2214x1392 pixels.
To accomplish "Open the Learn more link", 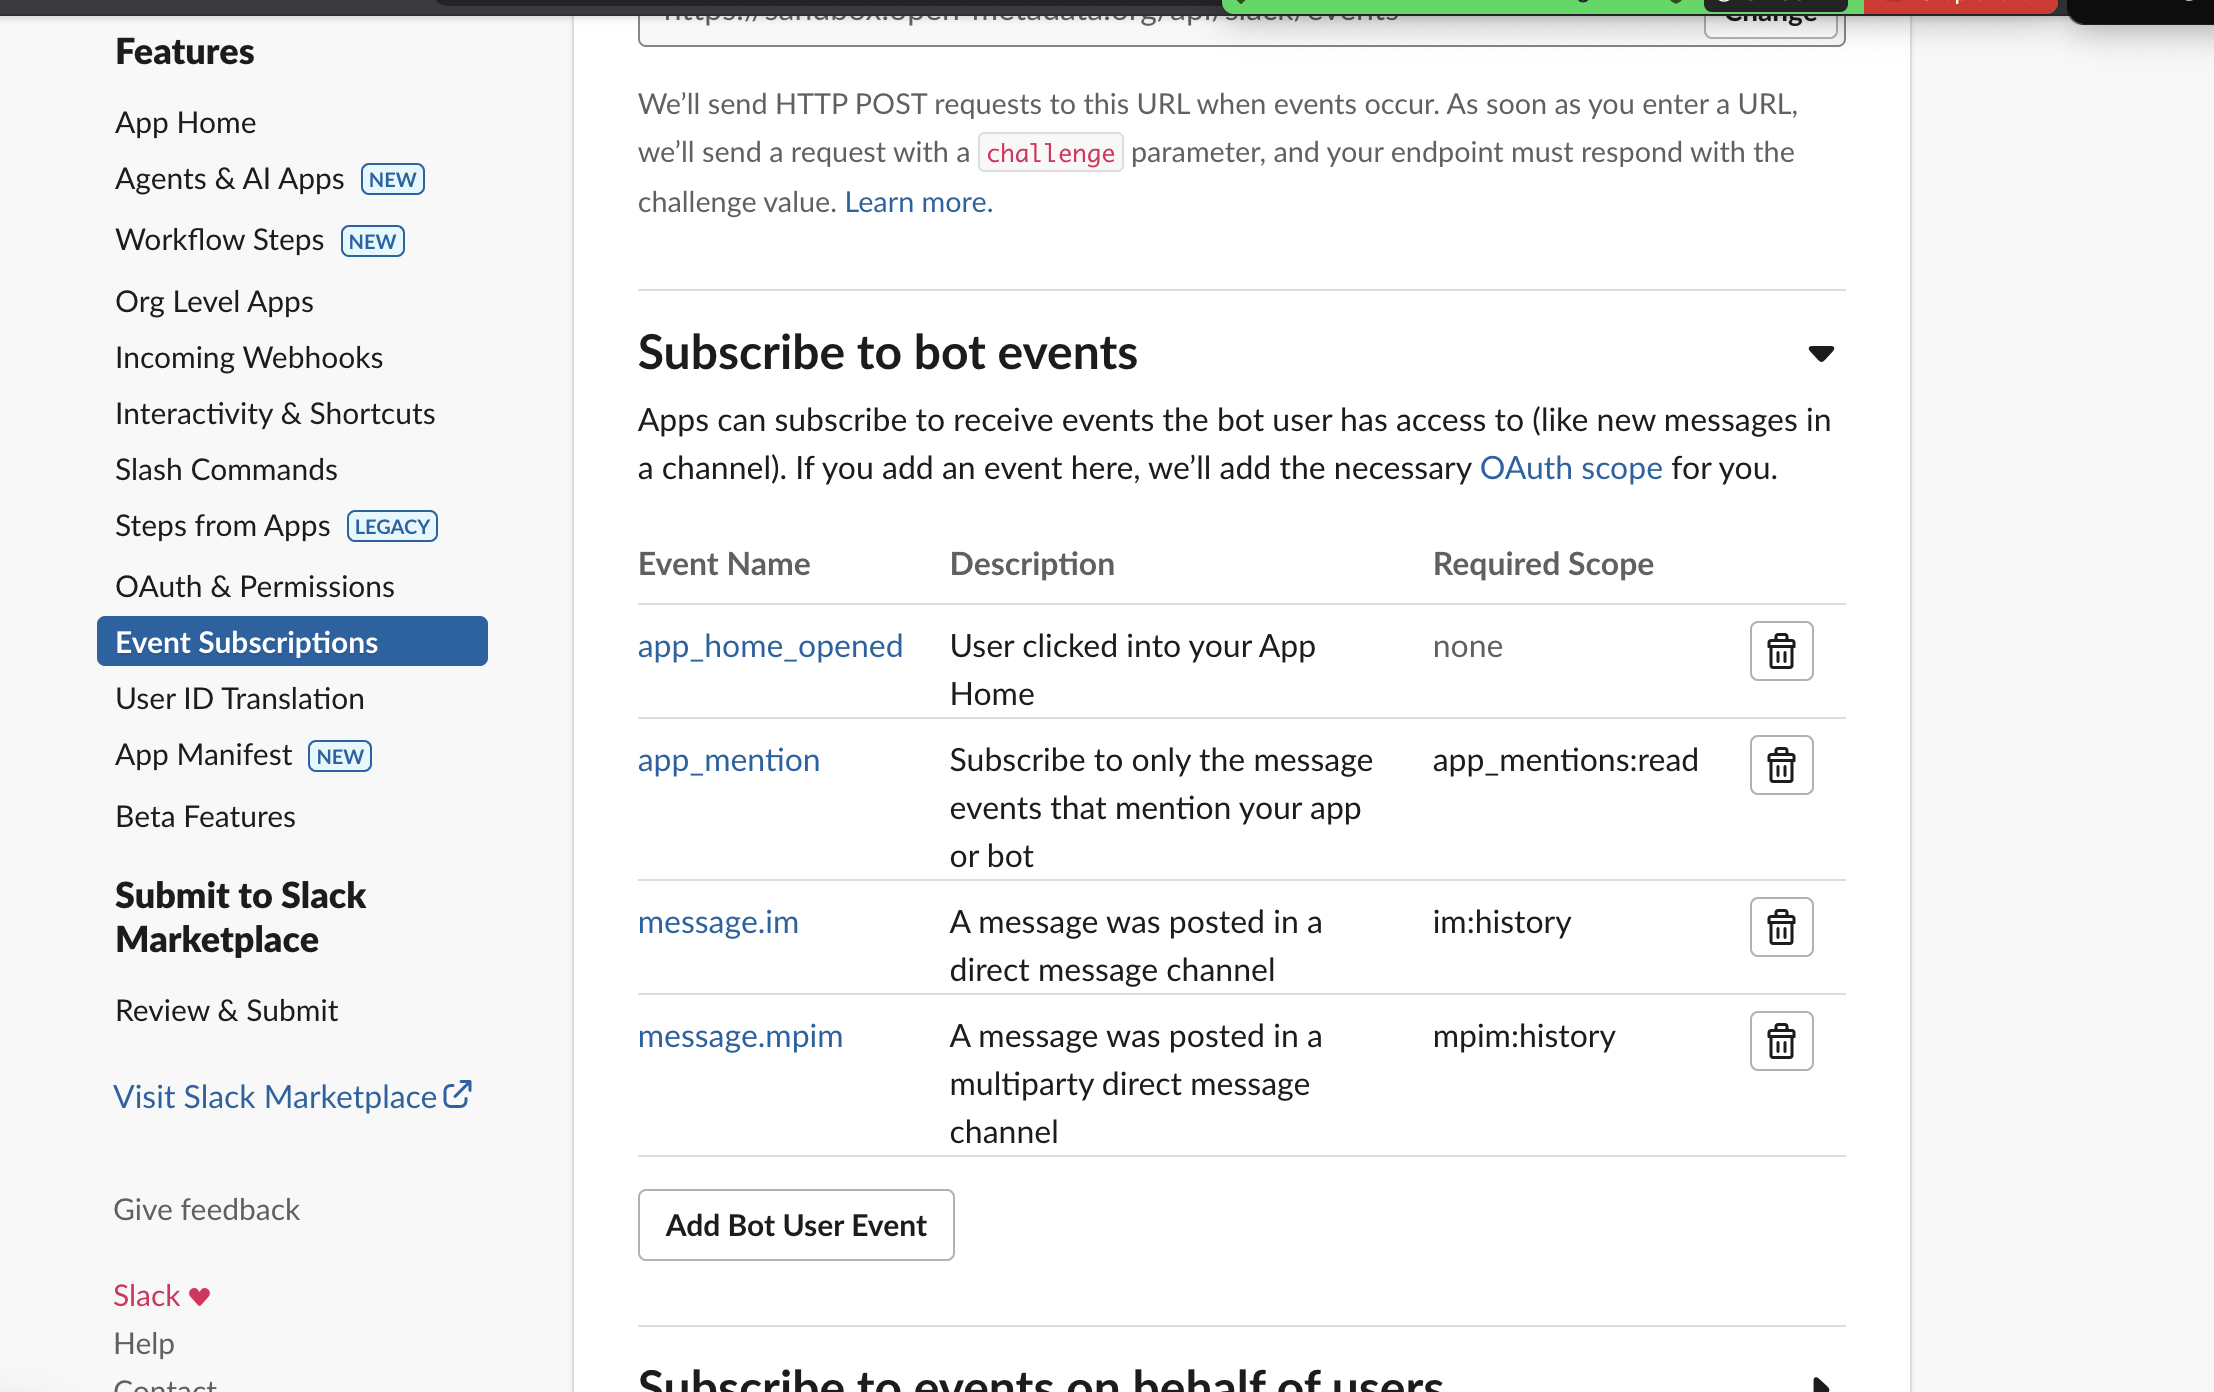I will 918,202.
